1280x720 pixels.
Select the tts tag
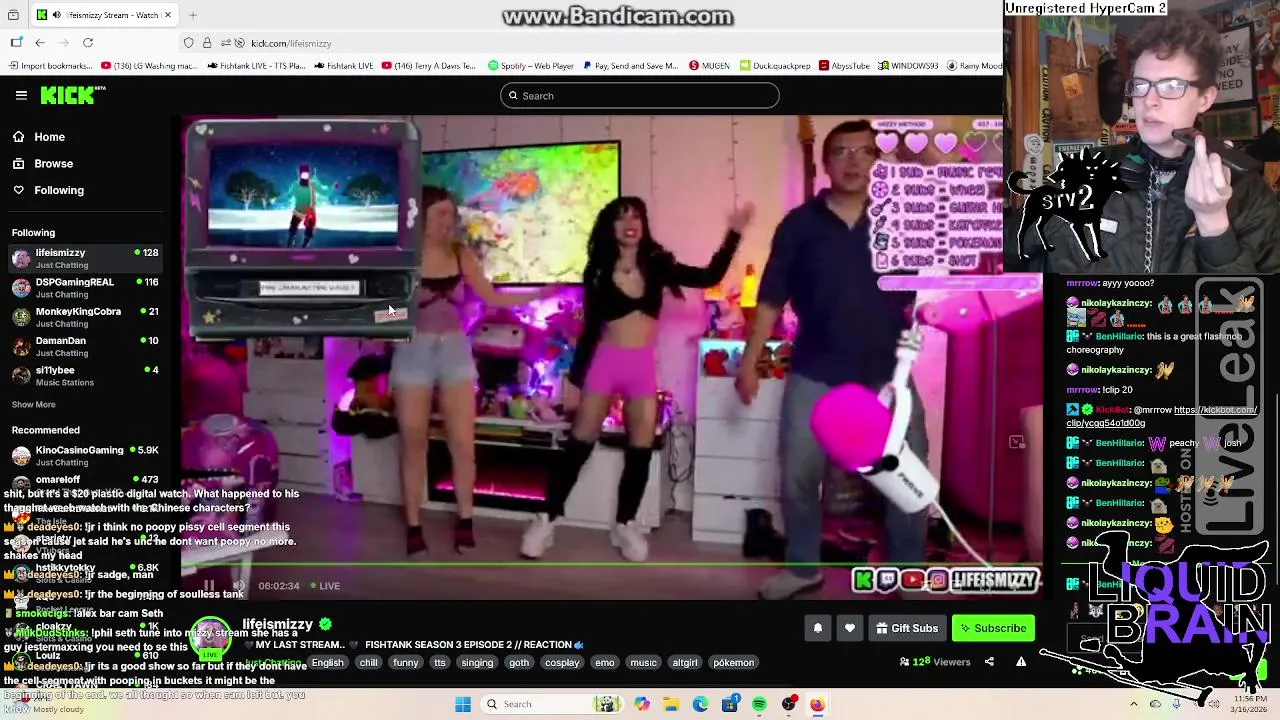tap(440, 663)
